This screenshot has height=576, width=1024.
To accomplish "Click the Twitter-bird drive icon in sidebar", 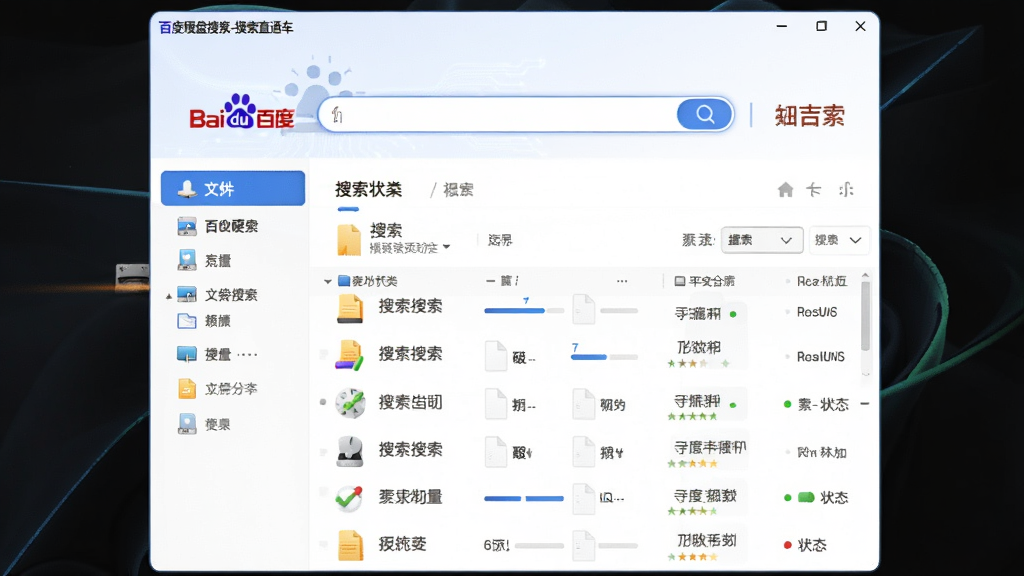I will tap(187, 260).
